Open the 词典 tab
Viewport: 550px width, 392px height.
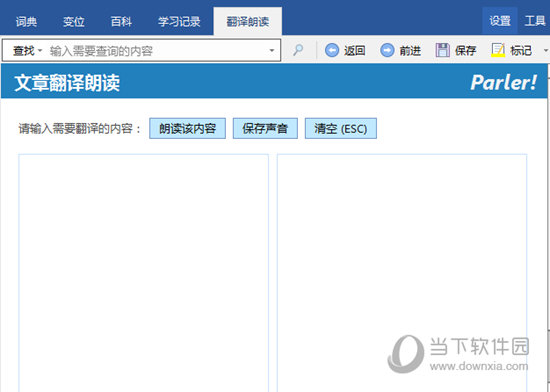26,22
